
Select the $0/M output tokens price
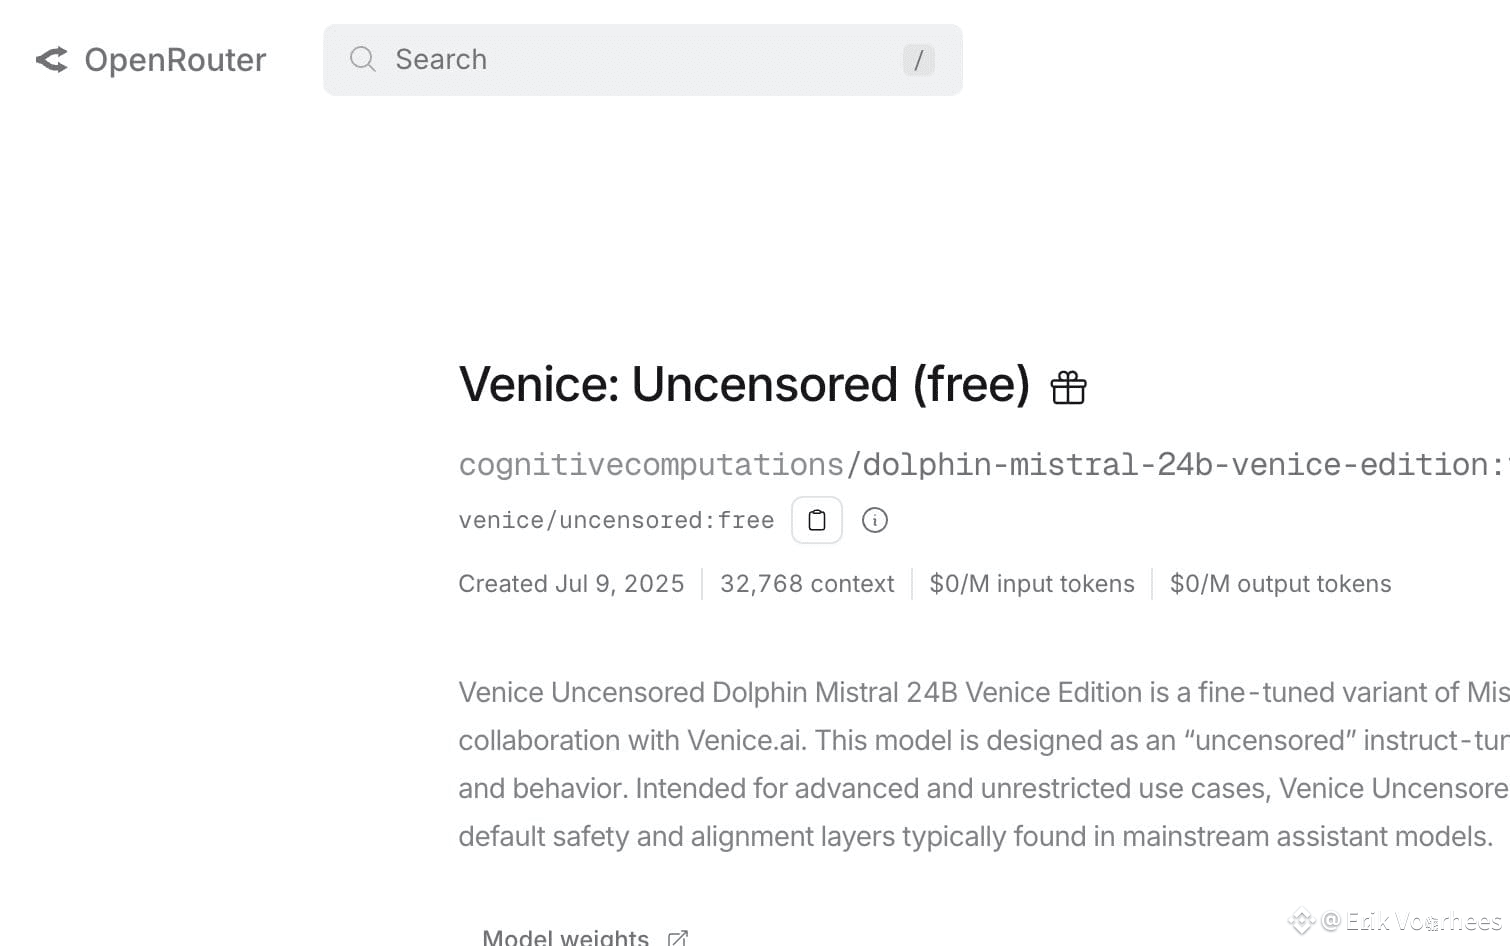[x=1280, y=584]
